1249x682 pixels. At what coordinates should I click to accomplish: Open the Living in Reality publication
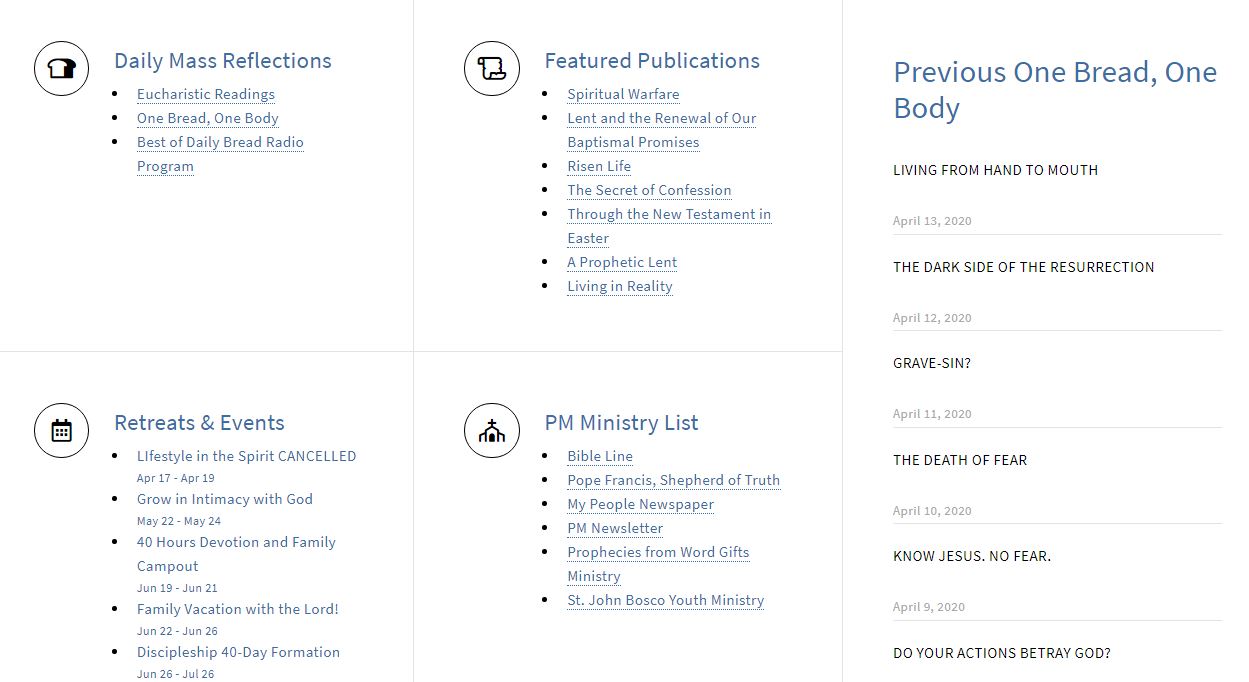coord(620,286)
